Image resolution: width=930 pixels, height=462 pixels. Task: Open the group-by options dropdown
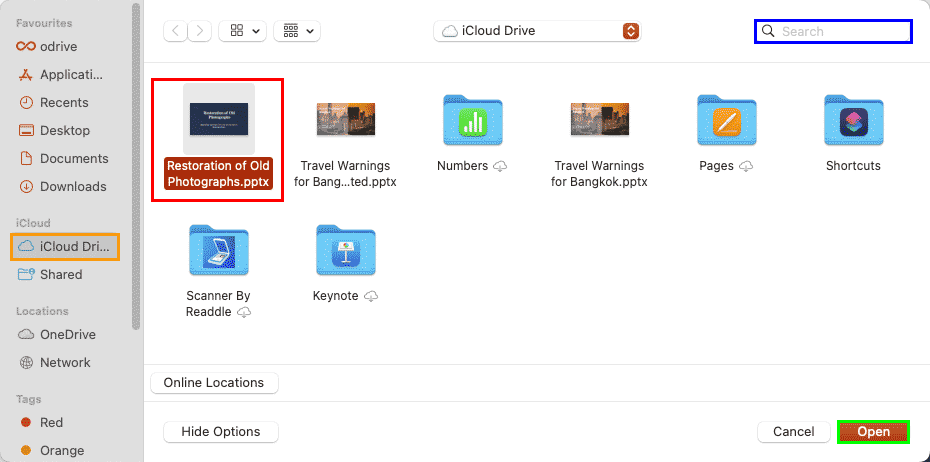click(296, 31)
